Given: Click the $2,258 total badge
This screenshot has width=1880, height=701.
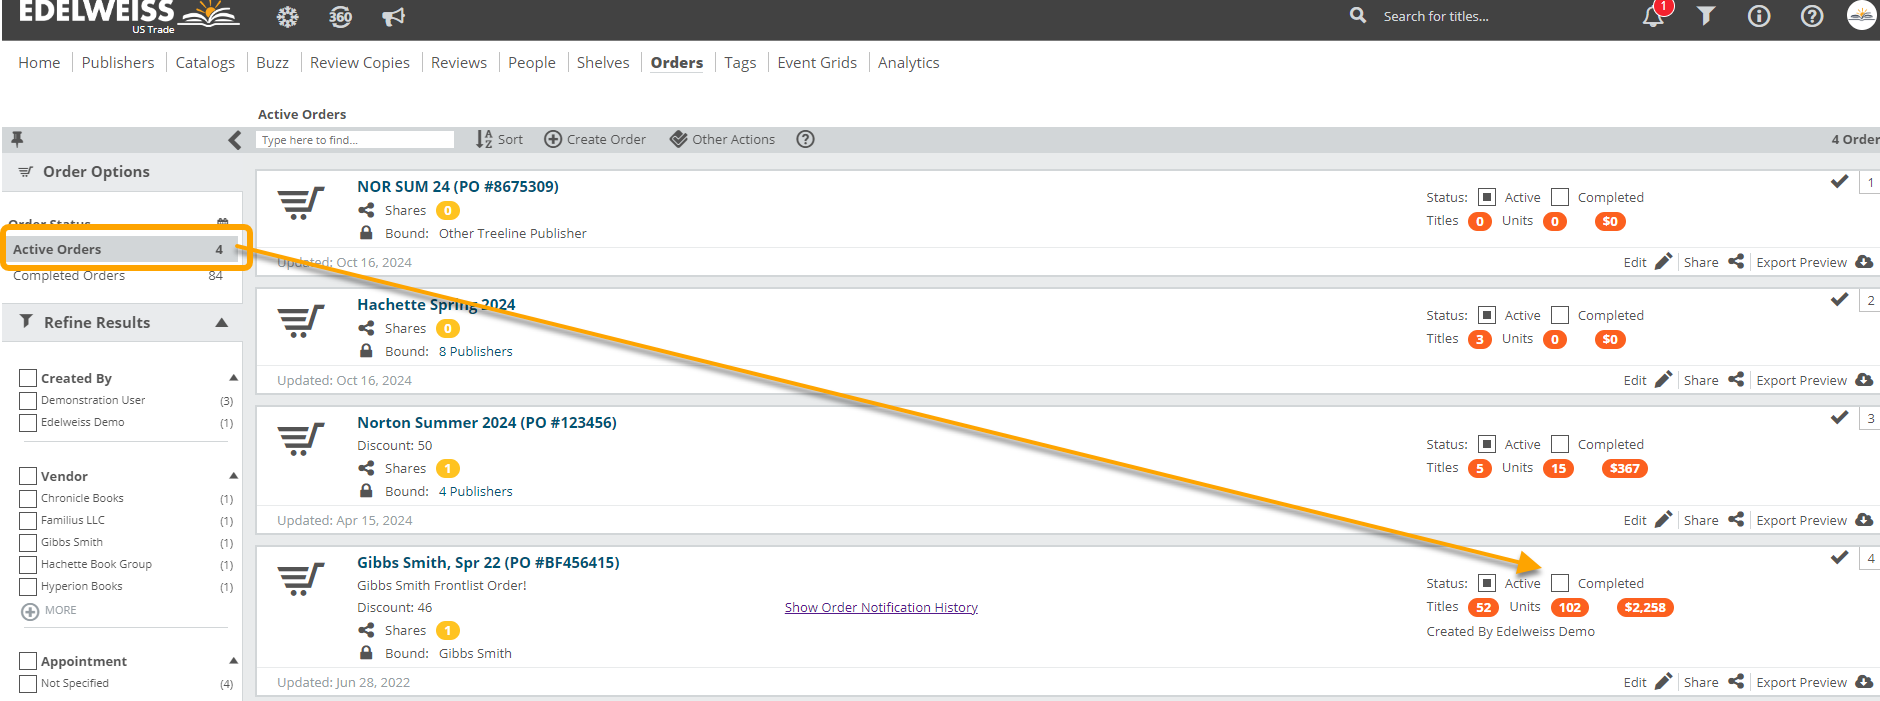Looking at the screenshot, I should [1645, 607].
